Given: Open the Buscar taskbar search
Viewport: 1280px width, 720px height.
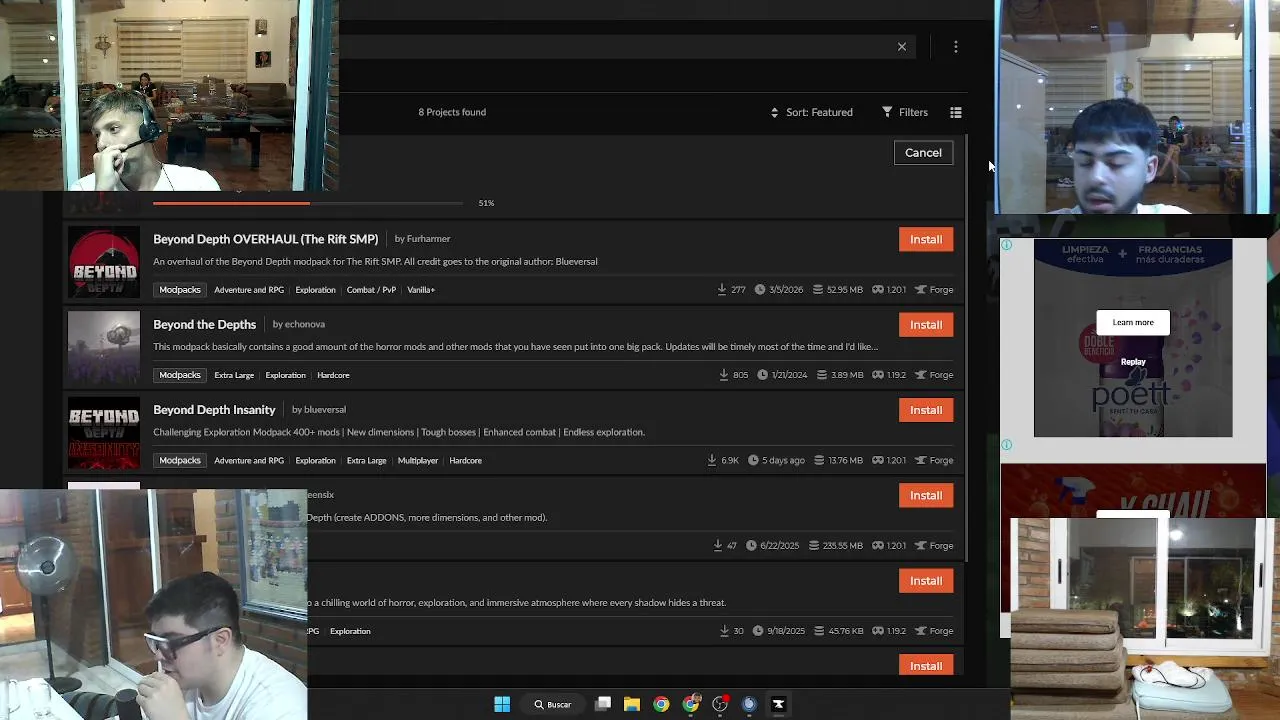Looking at the screenshot, I should coord(552,704).
